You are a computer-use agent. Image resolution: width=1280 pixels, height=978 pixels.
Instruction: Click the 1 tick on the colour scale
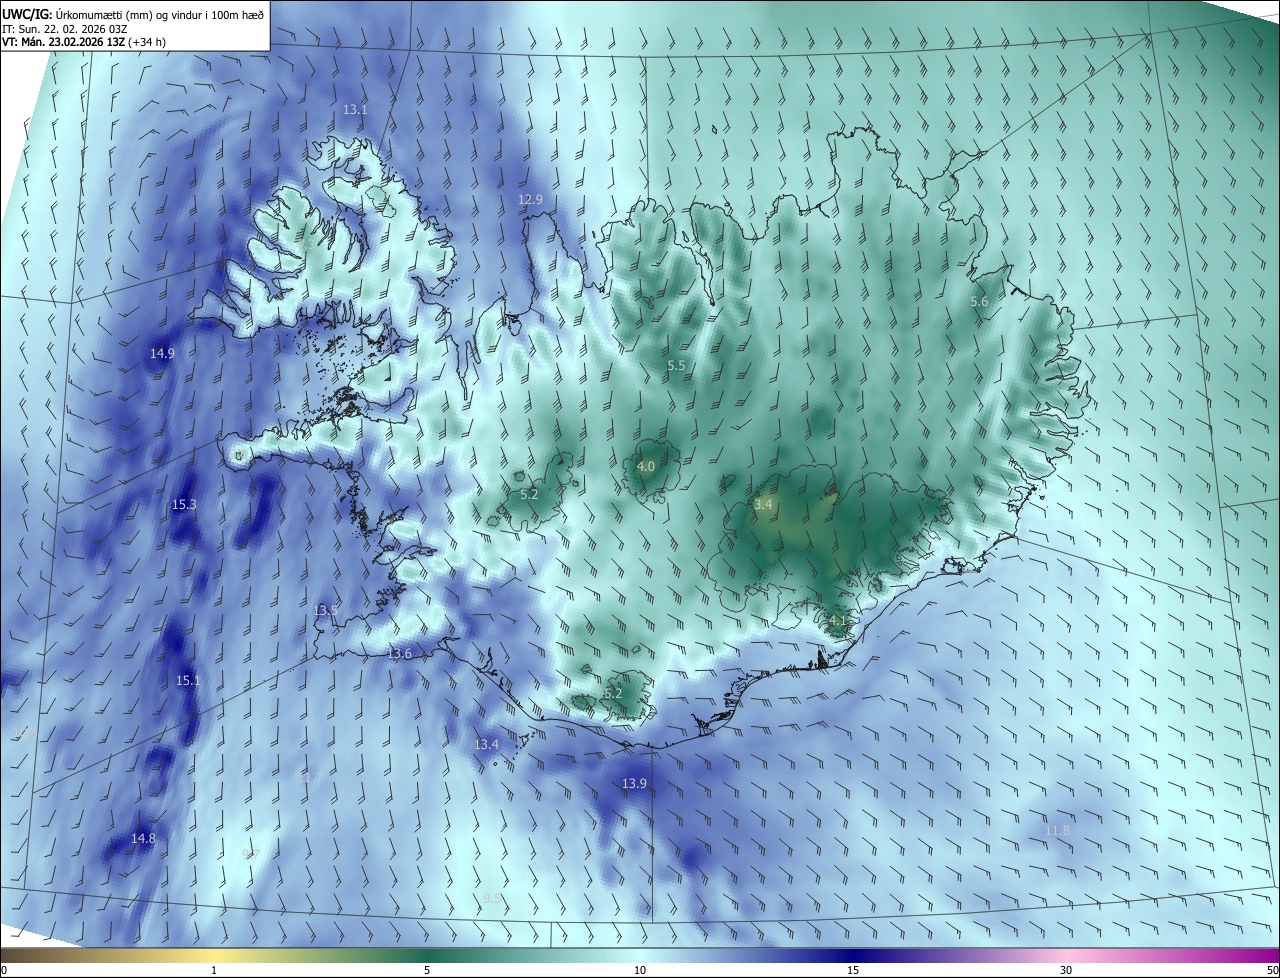tap(214, 971)
